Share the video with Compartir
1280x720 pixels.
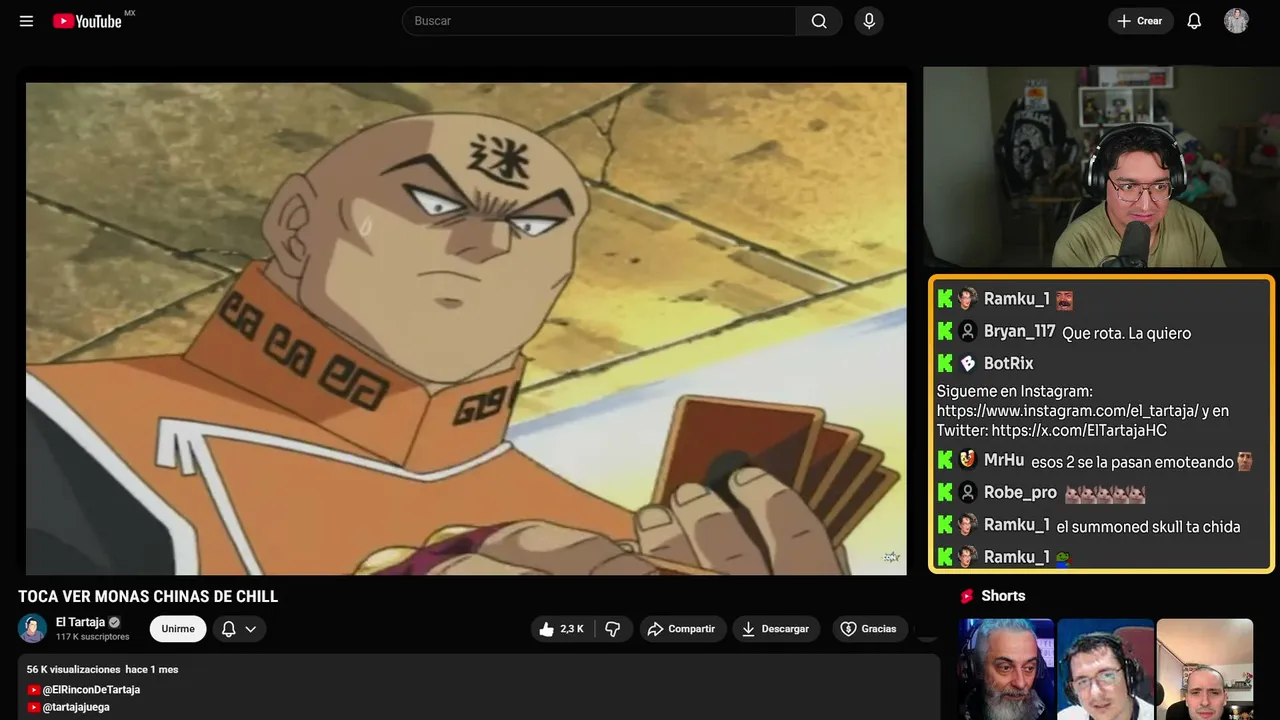(683, 629)
